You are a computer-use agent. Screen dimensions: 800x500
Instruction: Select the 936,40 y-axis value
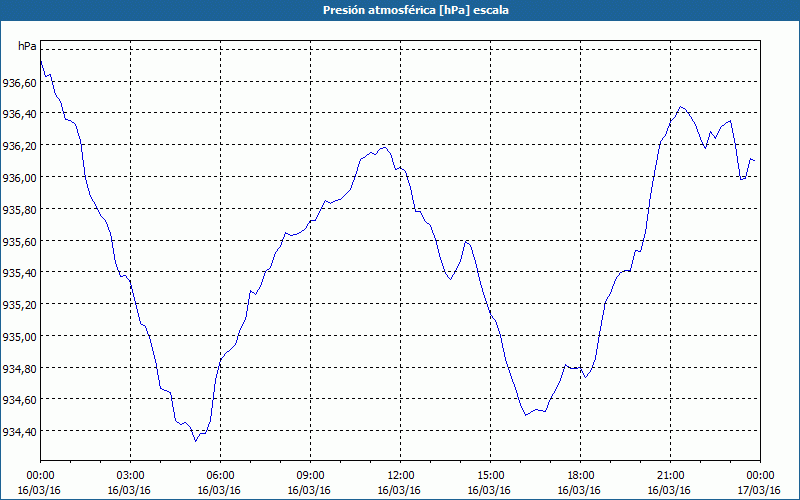click(19, 114)
